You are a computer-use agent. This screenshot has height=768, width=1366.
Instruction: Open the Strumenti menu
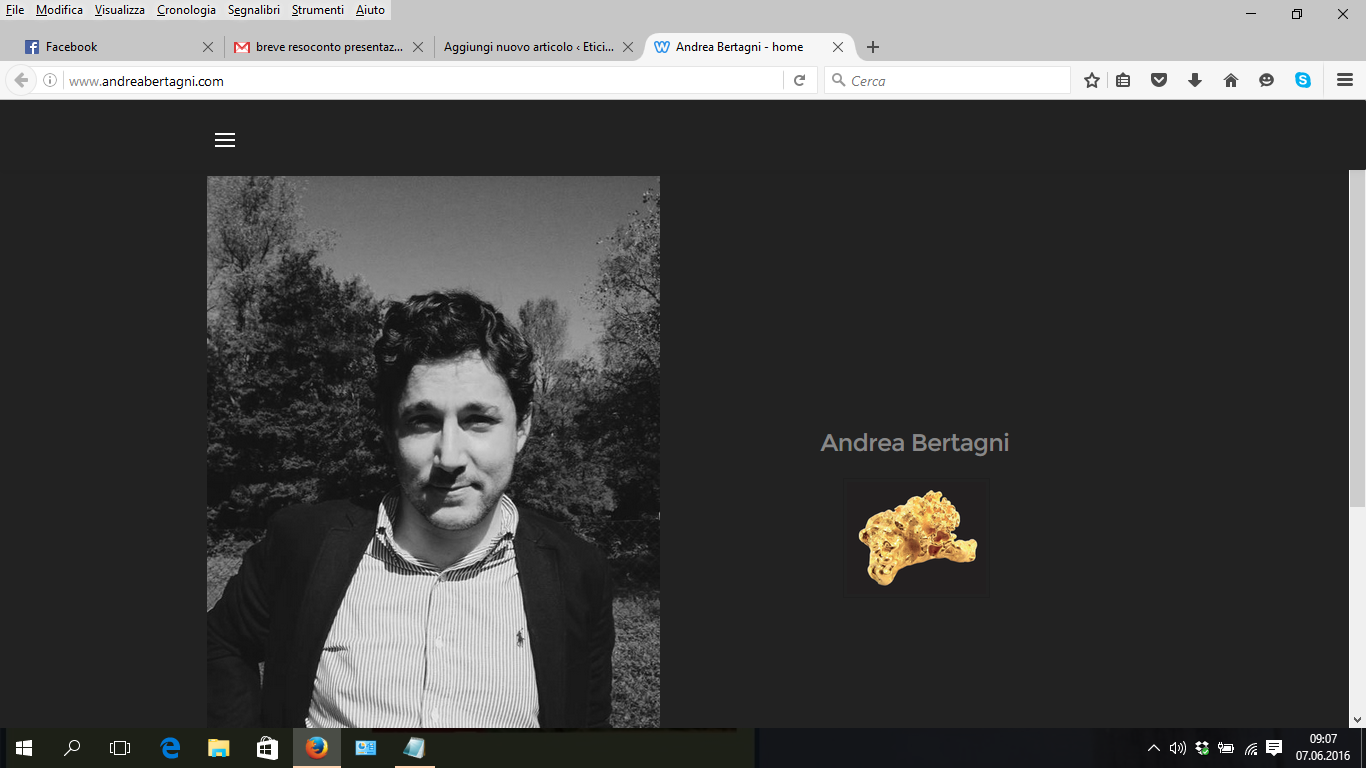pos(318,10)
